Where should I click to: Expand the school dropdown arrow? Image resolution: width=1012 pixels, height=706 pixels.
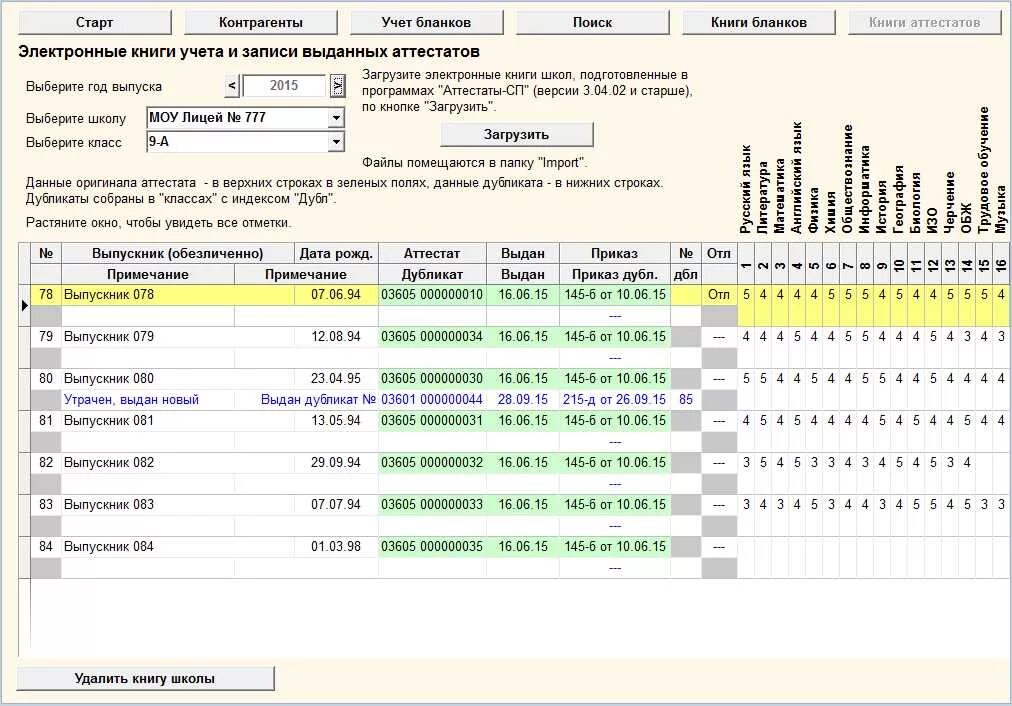point(336,118)
